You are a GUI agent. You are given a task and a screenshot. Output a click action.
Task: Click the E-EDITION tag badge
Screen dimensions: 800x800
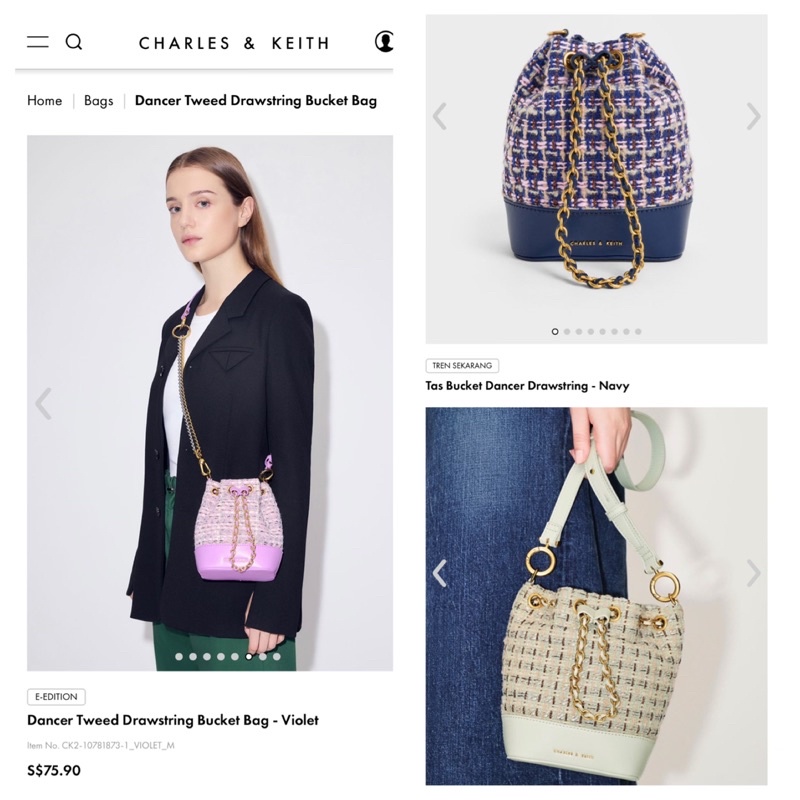[56, 697]
